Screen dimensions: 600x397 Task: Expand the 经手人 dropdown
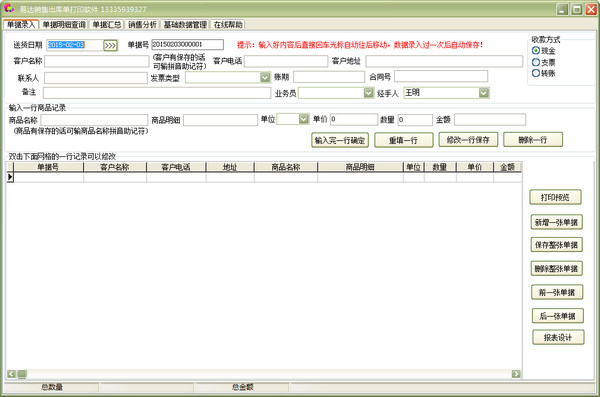click(x=484, y=93)
